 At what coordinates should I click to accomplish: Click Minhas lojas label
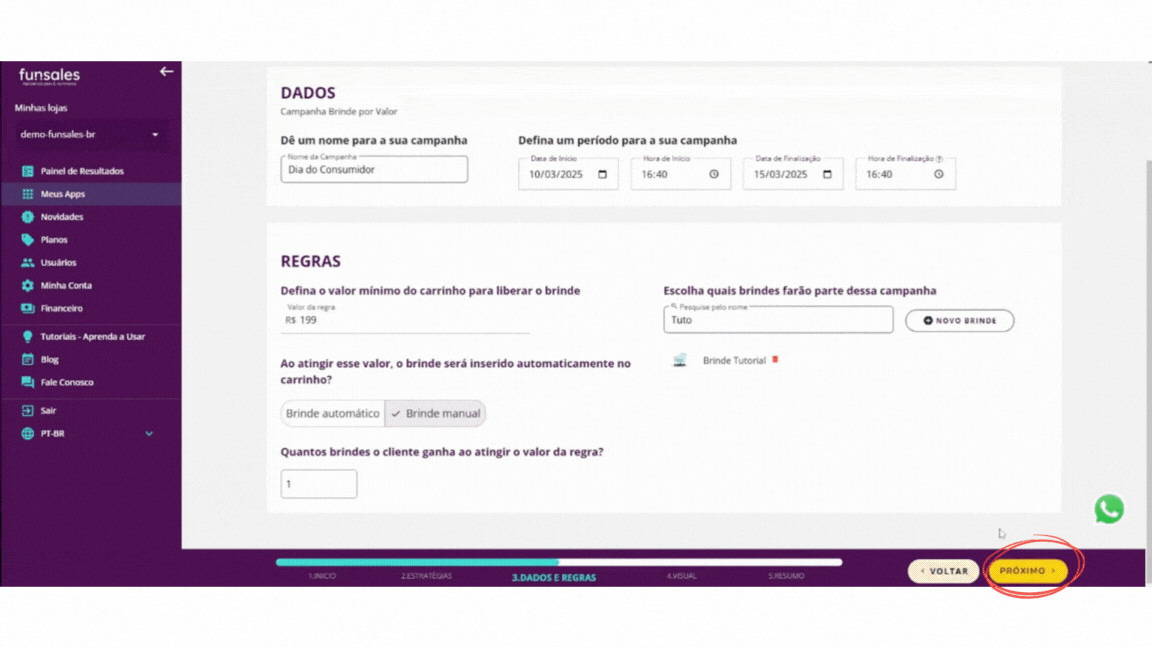point(41,108)
